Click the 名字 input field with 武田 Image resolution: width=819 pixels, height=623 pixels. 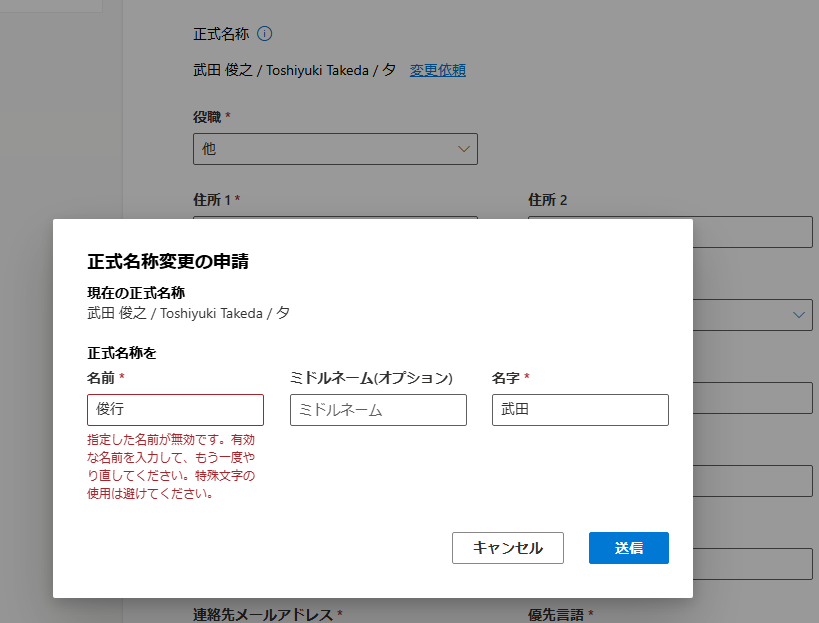(580, 410)
